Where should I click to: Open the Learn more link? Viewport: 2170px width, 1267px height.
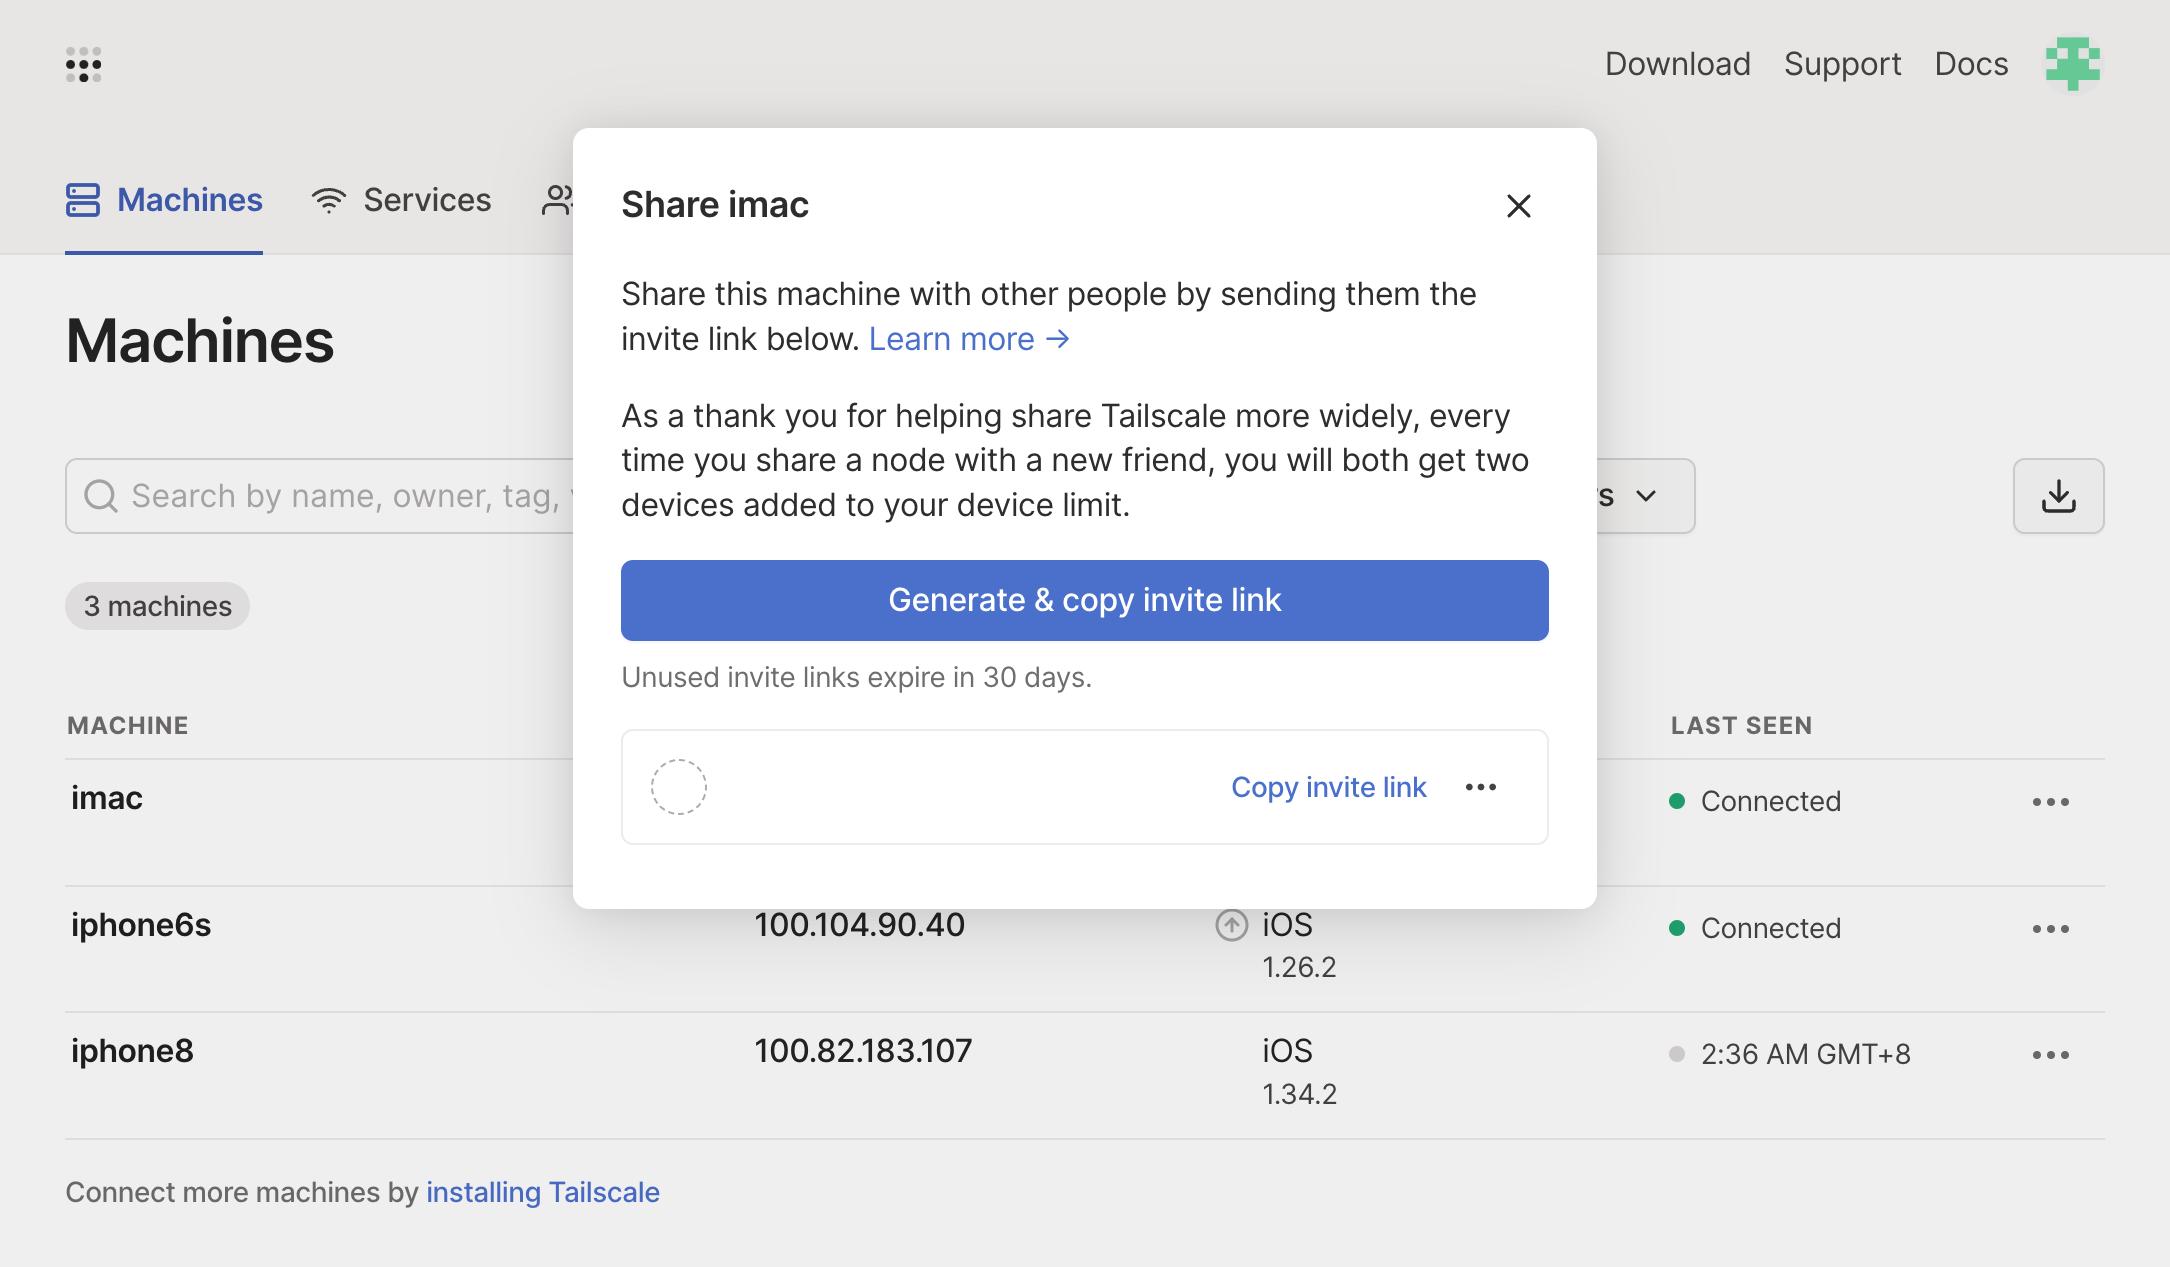click(x=968, y=339)
